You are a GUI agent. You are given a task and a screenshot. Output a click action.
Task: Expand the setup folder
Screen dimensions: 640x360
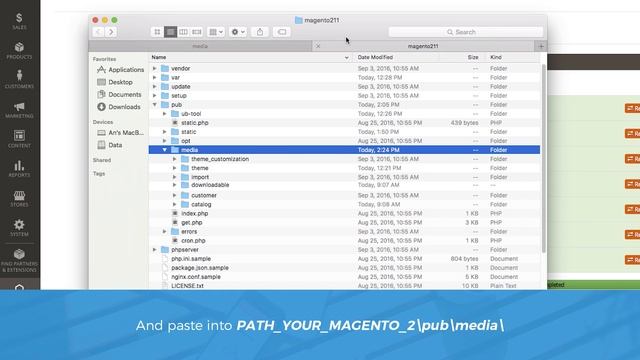point(155,96)
